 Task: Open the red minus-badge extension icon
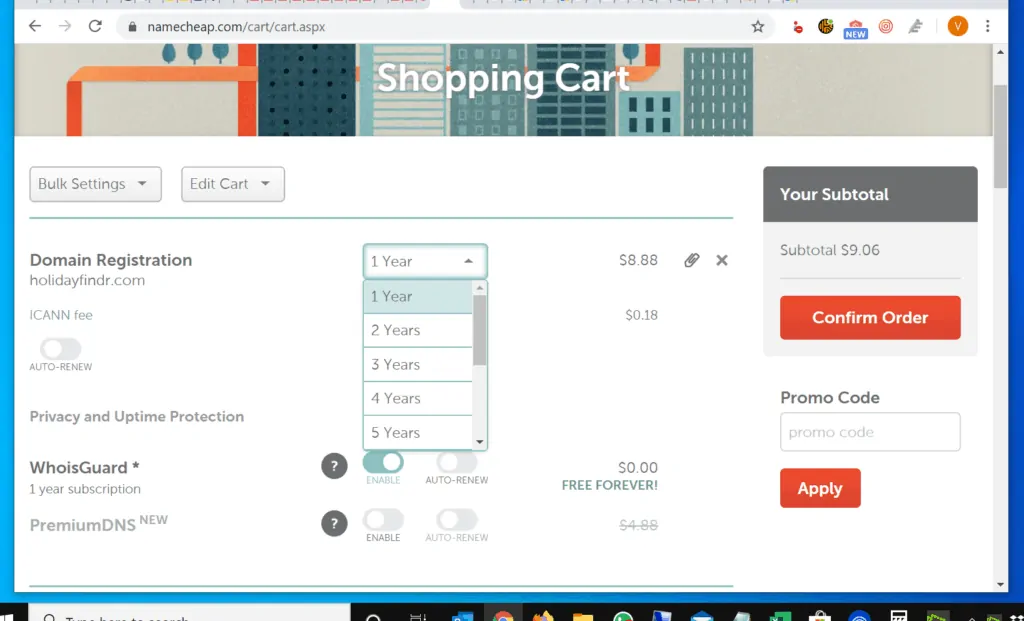coord(797,27)
